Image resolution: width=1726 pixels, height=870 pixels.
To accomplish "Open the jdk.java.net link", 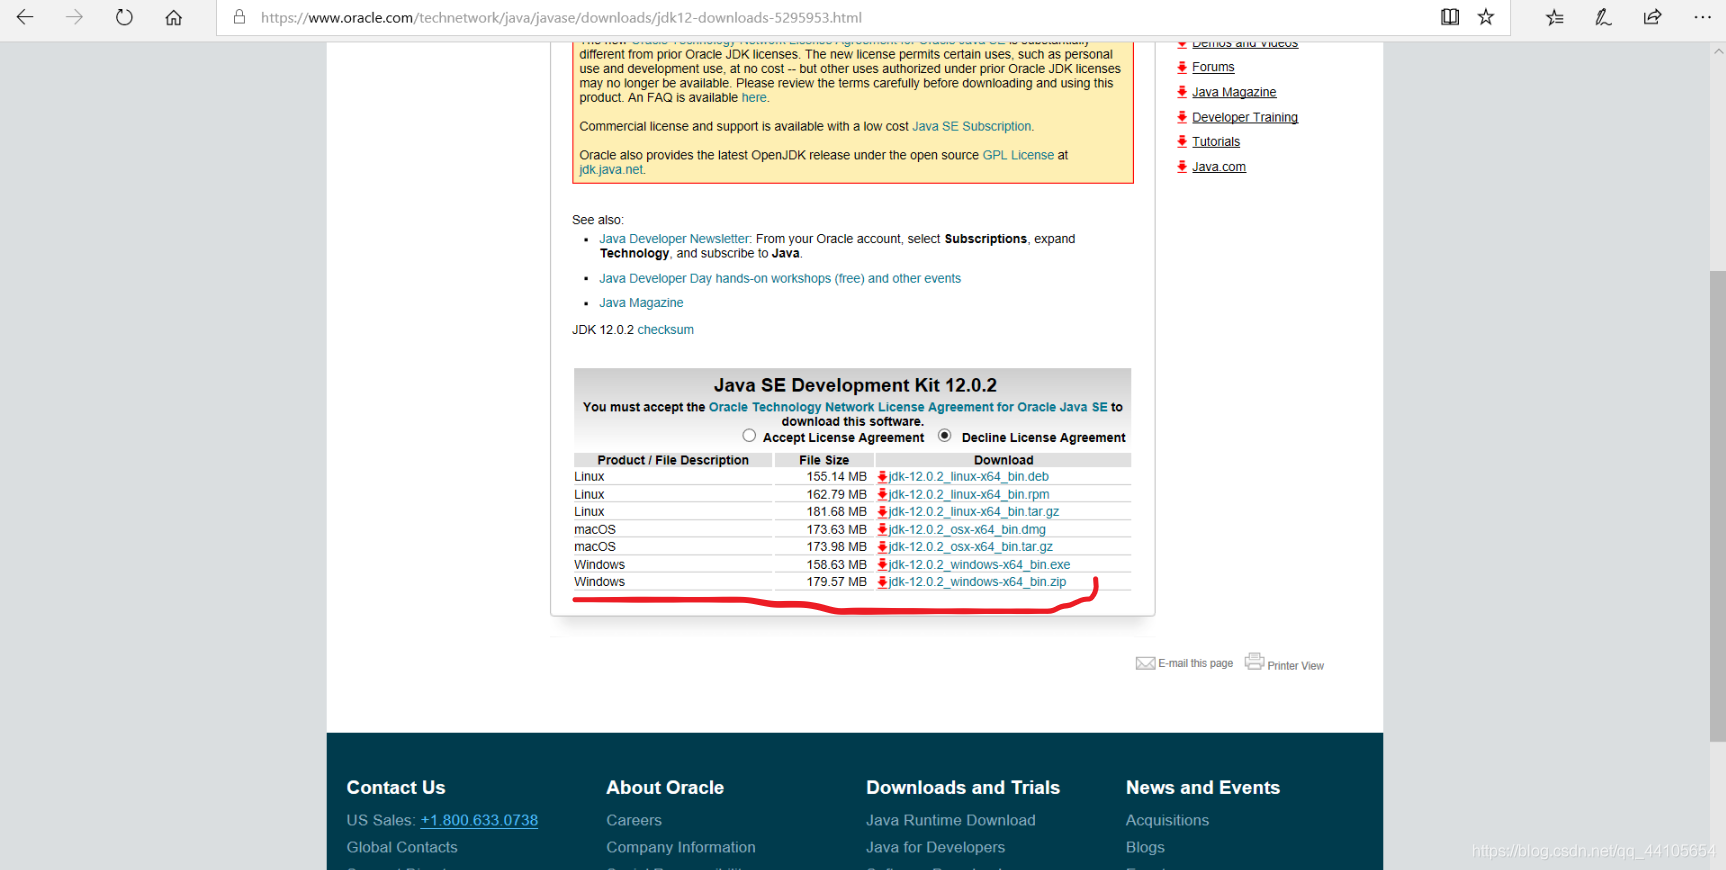I will 611,170.
